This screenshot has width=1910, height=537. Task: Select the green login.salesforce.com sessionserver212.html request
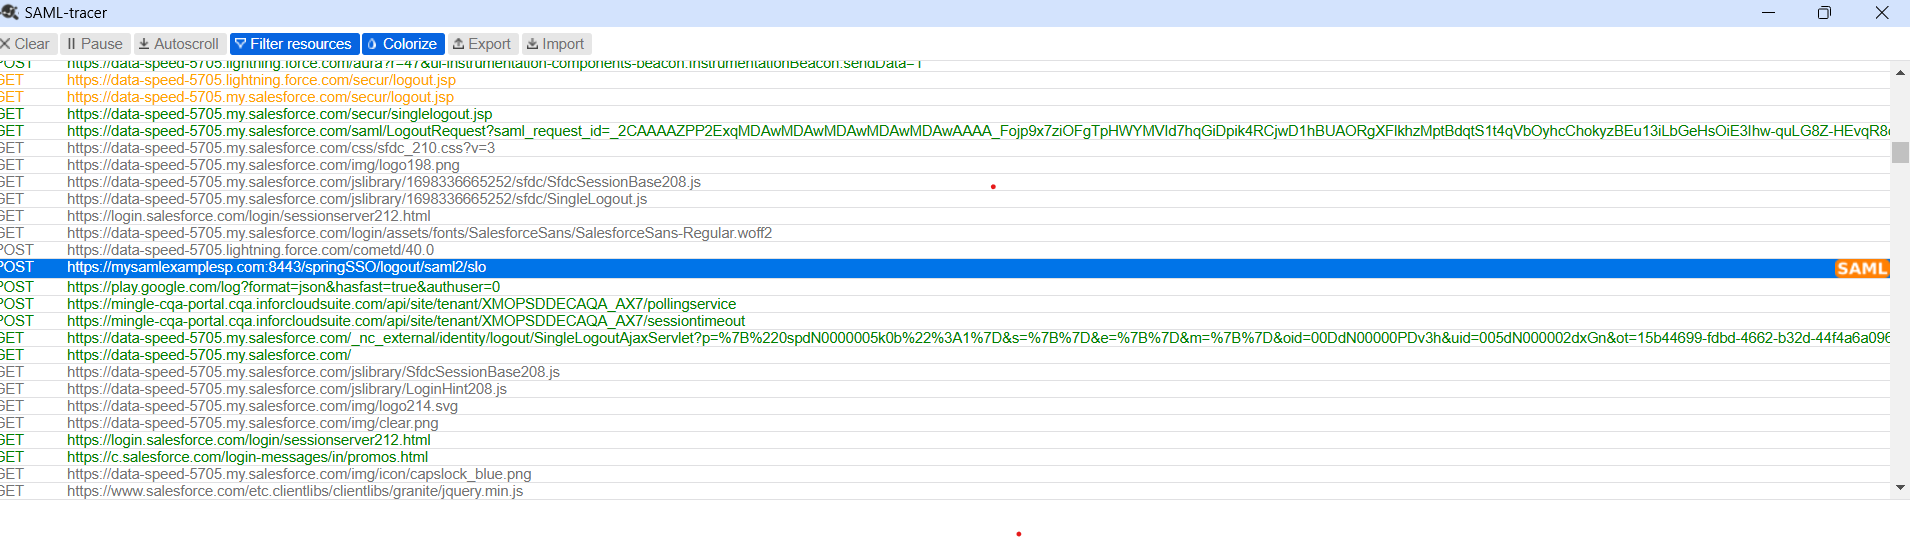coord(945,440)
